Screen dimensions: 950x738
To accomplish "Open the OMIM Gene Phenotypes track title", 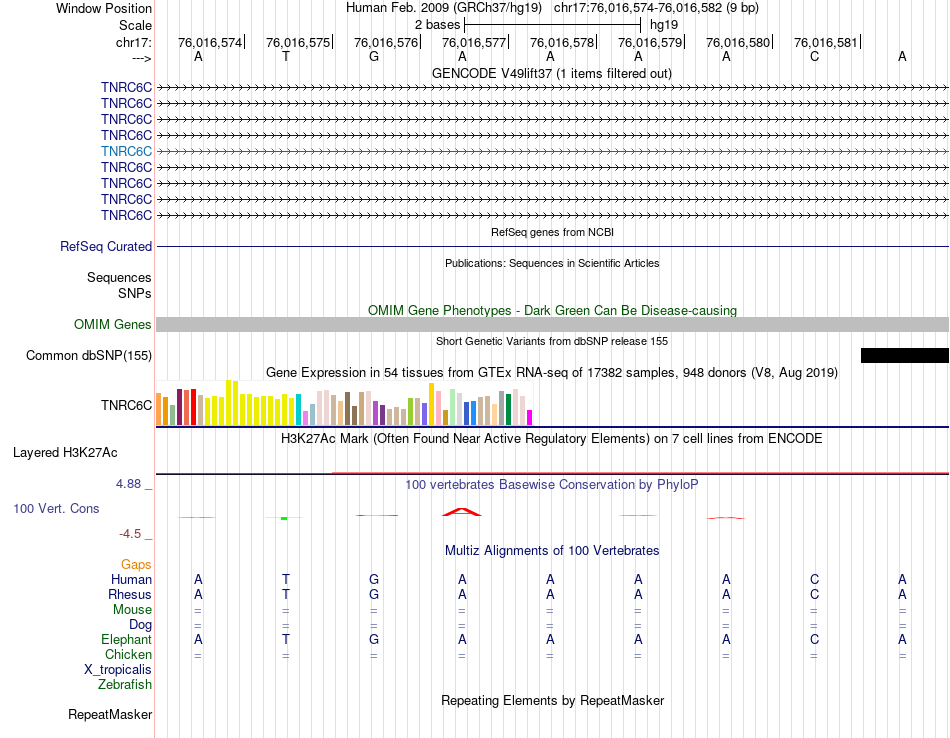I will 552,310.
